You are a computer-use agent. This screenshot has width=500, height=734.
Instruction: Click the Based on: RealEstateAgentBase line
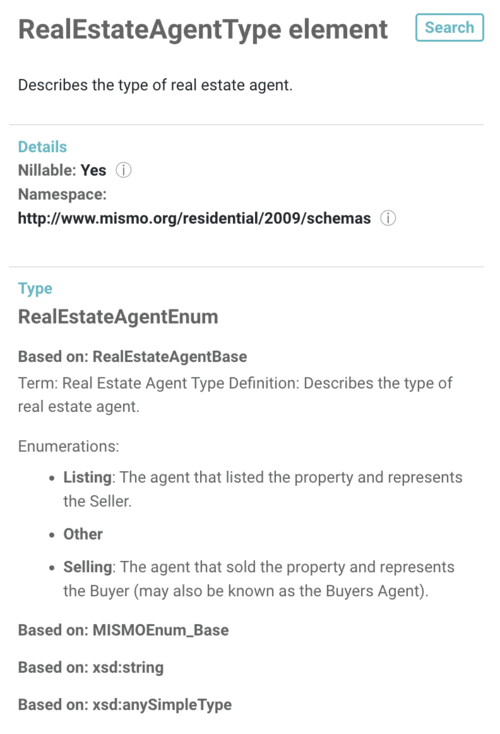[132, 357]
